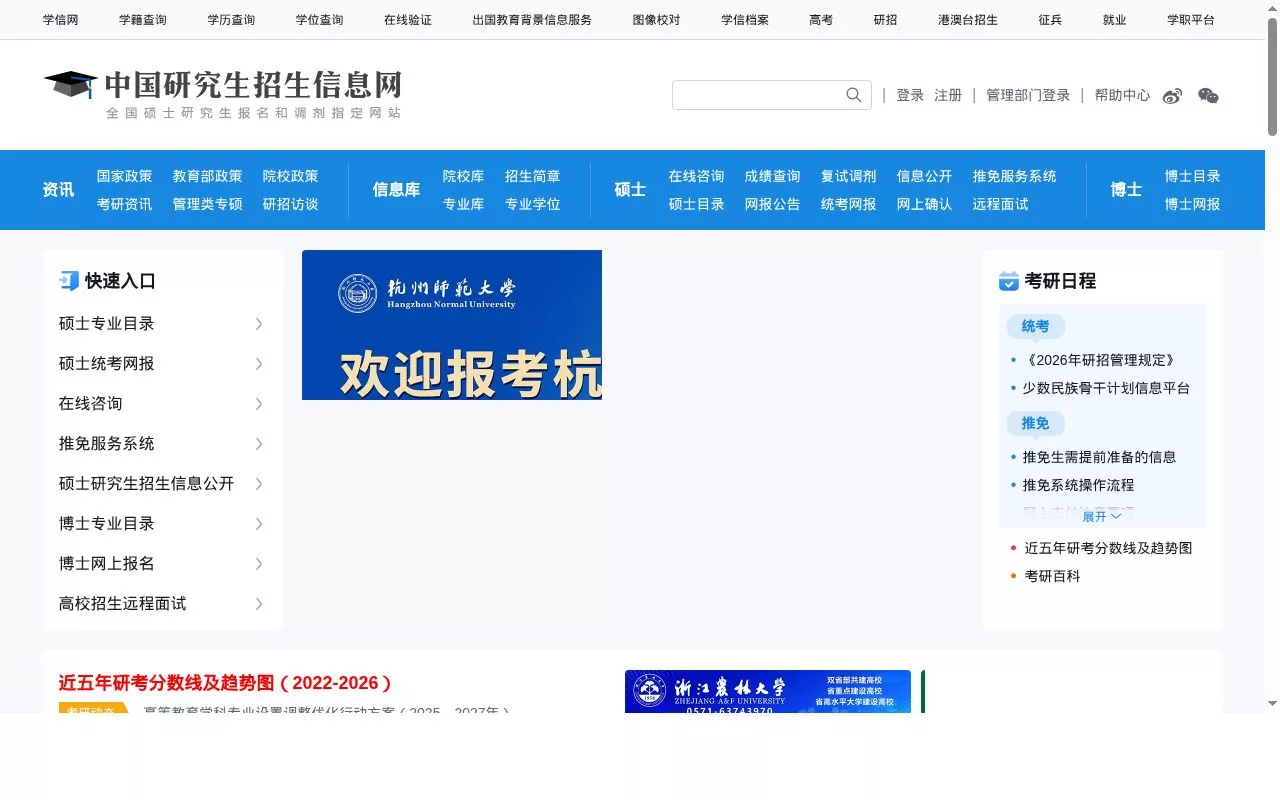1280x800 pixels.
Task: Open 少数民族骨干计划信息平台 link
Action: point(1106,388)
